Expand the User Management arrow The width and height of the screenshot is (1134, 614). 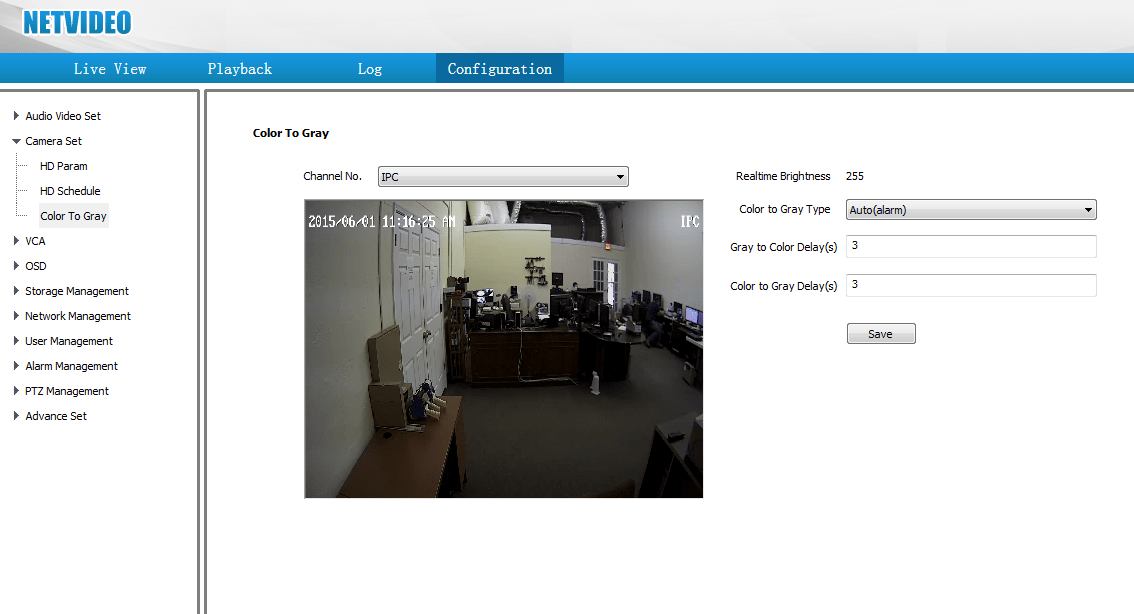click(16, 341)
